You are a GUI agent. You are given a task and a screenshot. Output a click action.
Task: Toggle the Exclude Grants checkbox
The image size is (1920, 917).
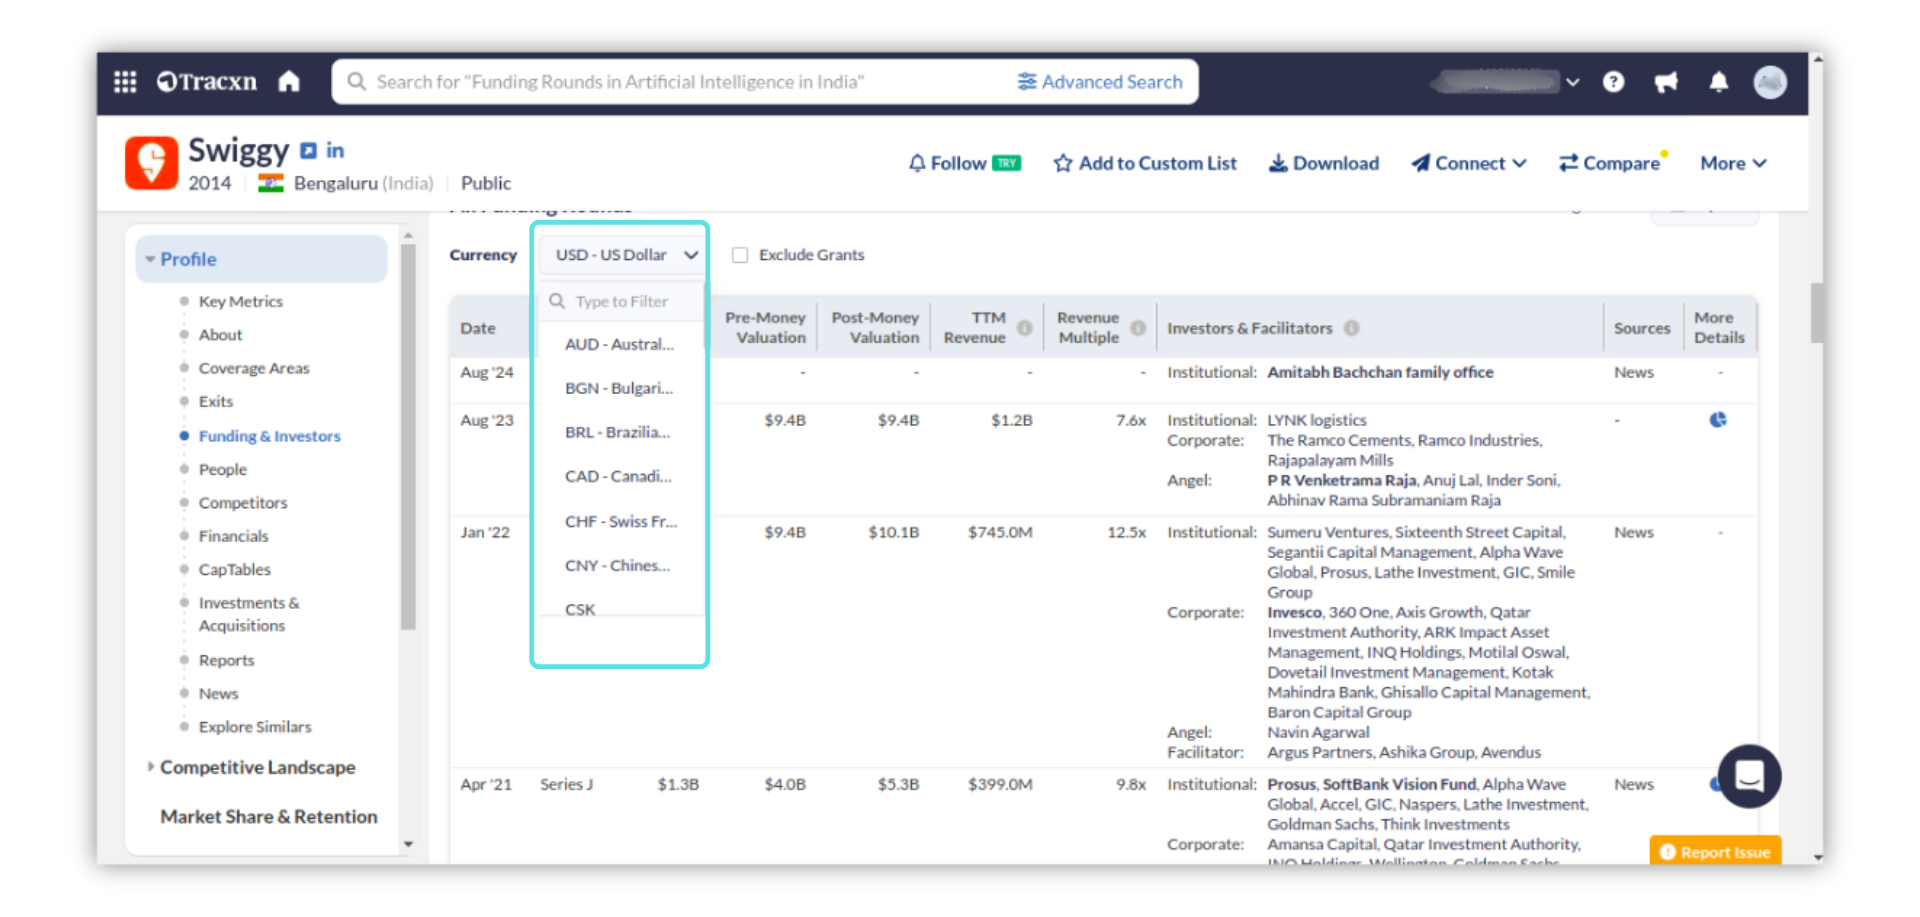(x=740, y=255)
